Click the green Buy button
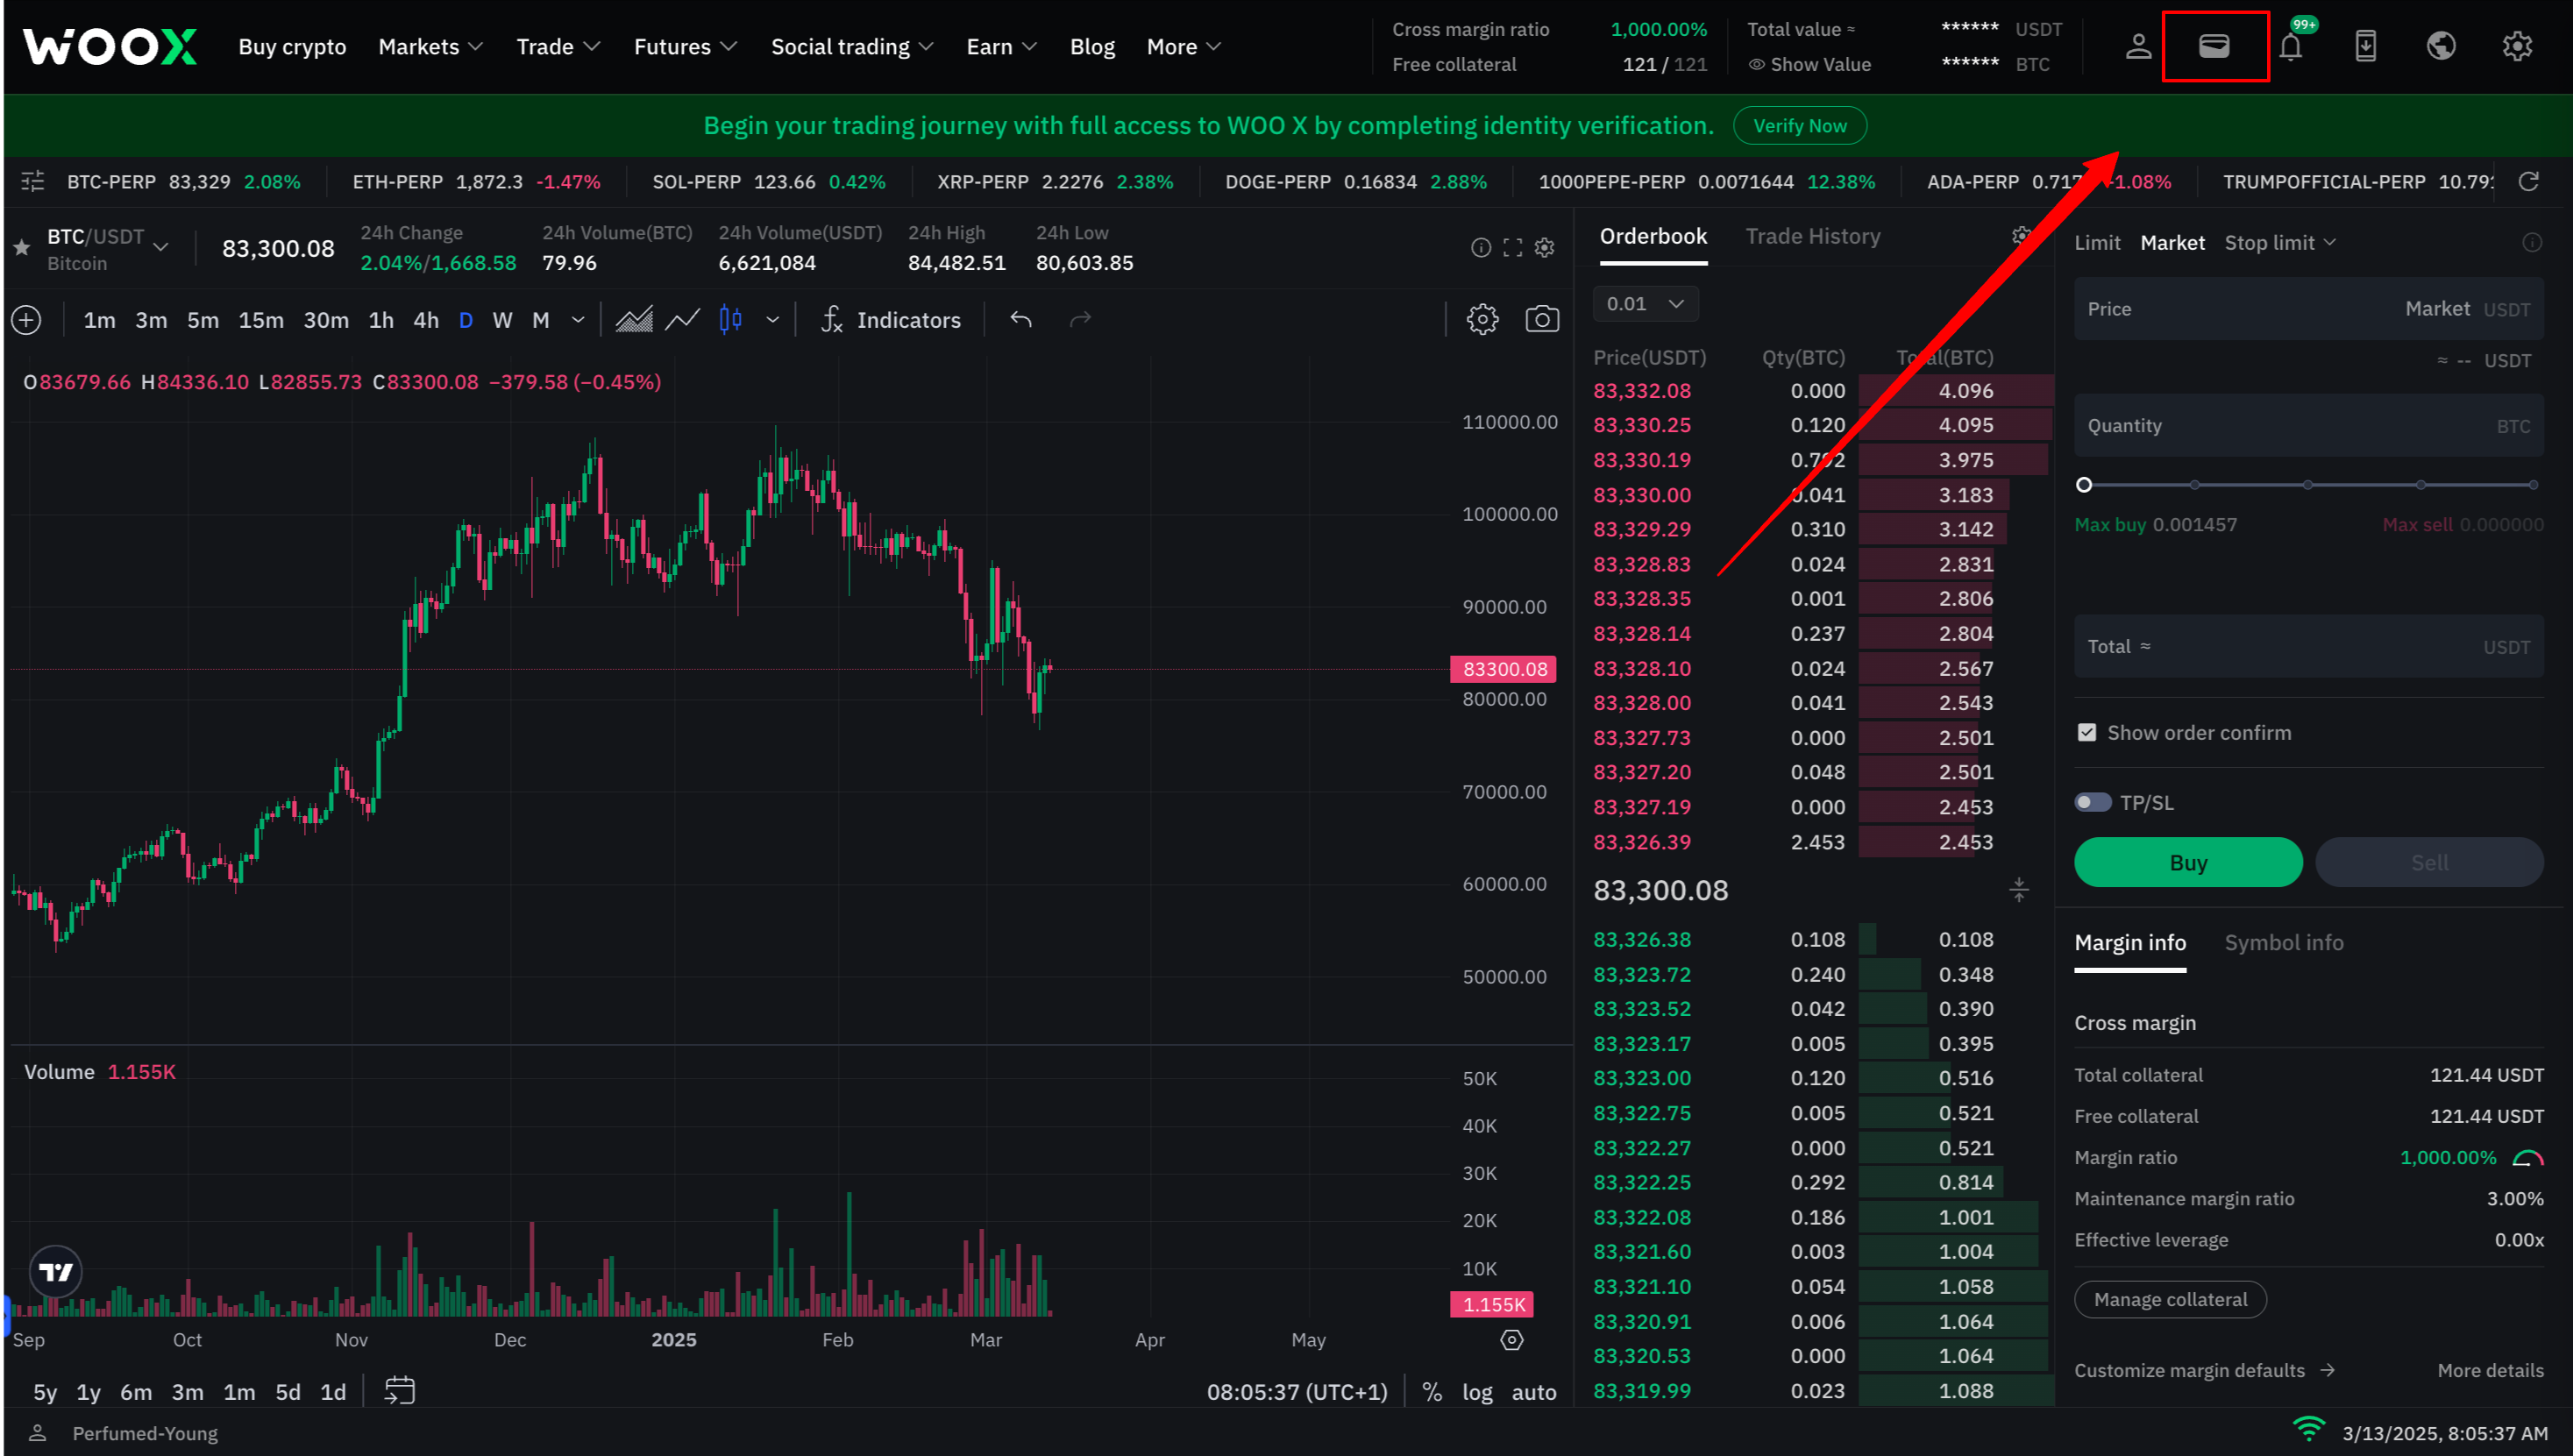 2188,862
